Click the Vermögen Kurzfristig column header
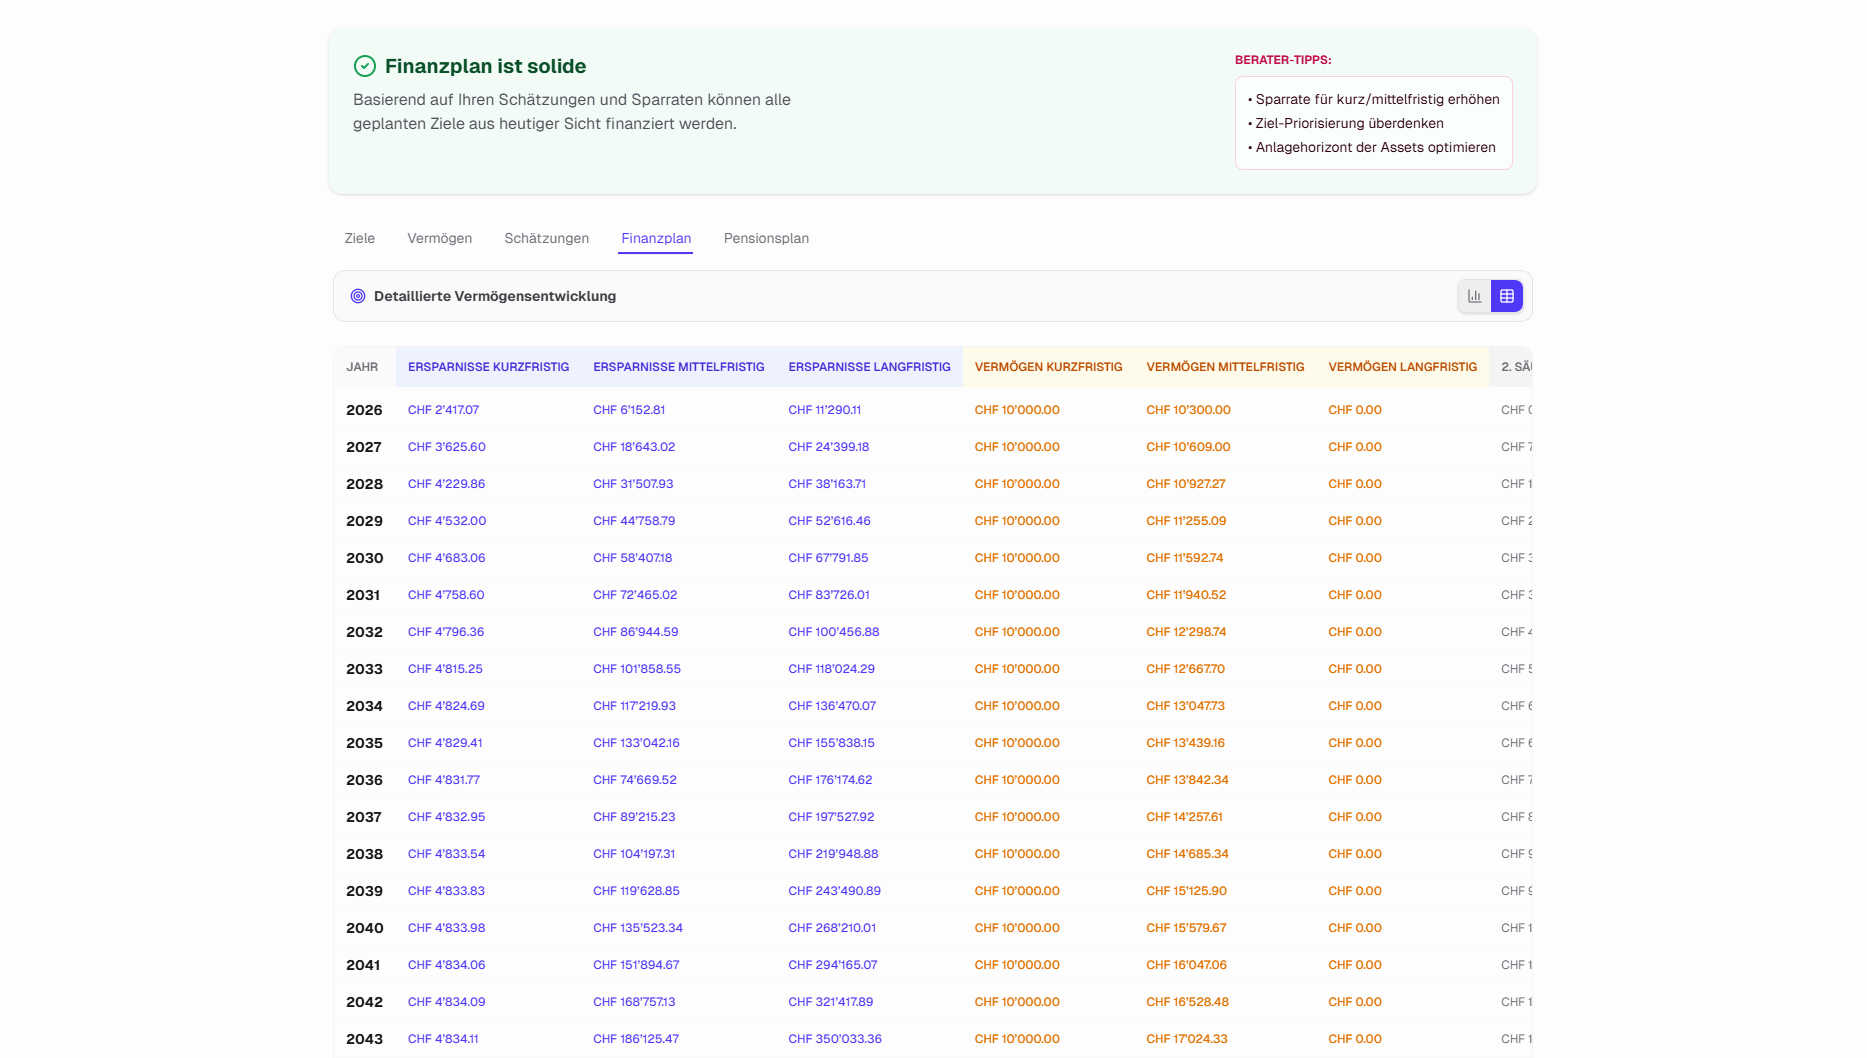The height and width of the screenshot is (1058, 1867). point(1048,367)
